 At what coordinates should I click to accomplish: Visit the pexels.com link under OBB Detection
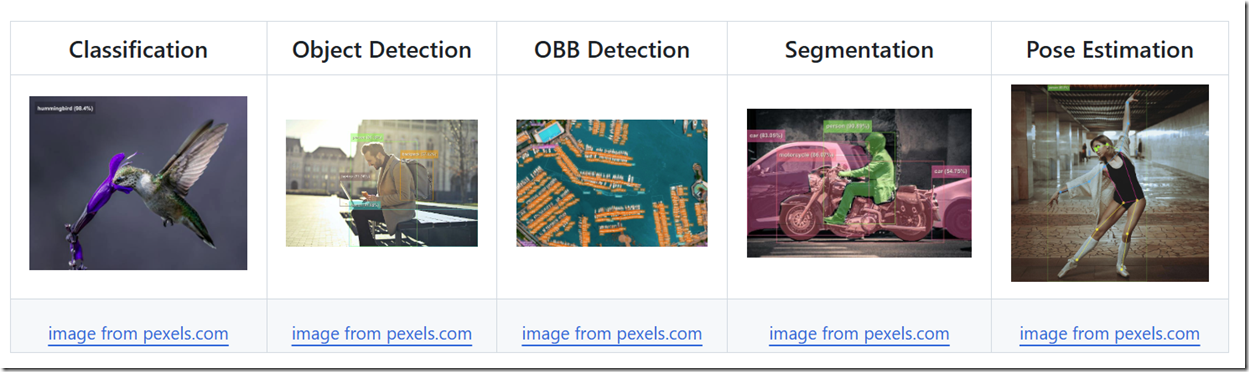coord(612,334)
